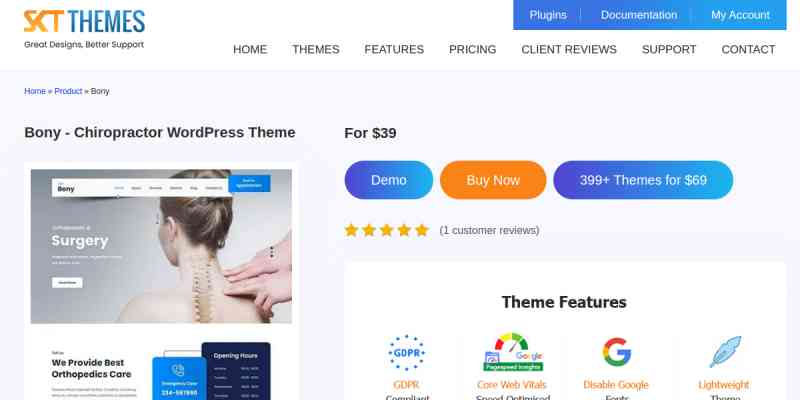Open the Bony theme preview image
Screen dimensions: 800x400
[161, 281]
